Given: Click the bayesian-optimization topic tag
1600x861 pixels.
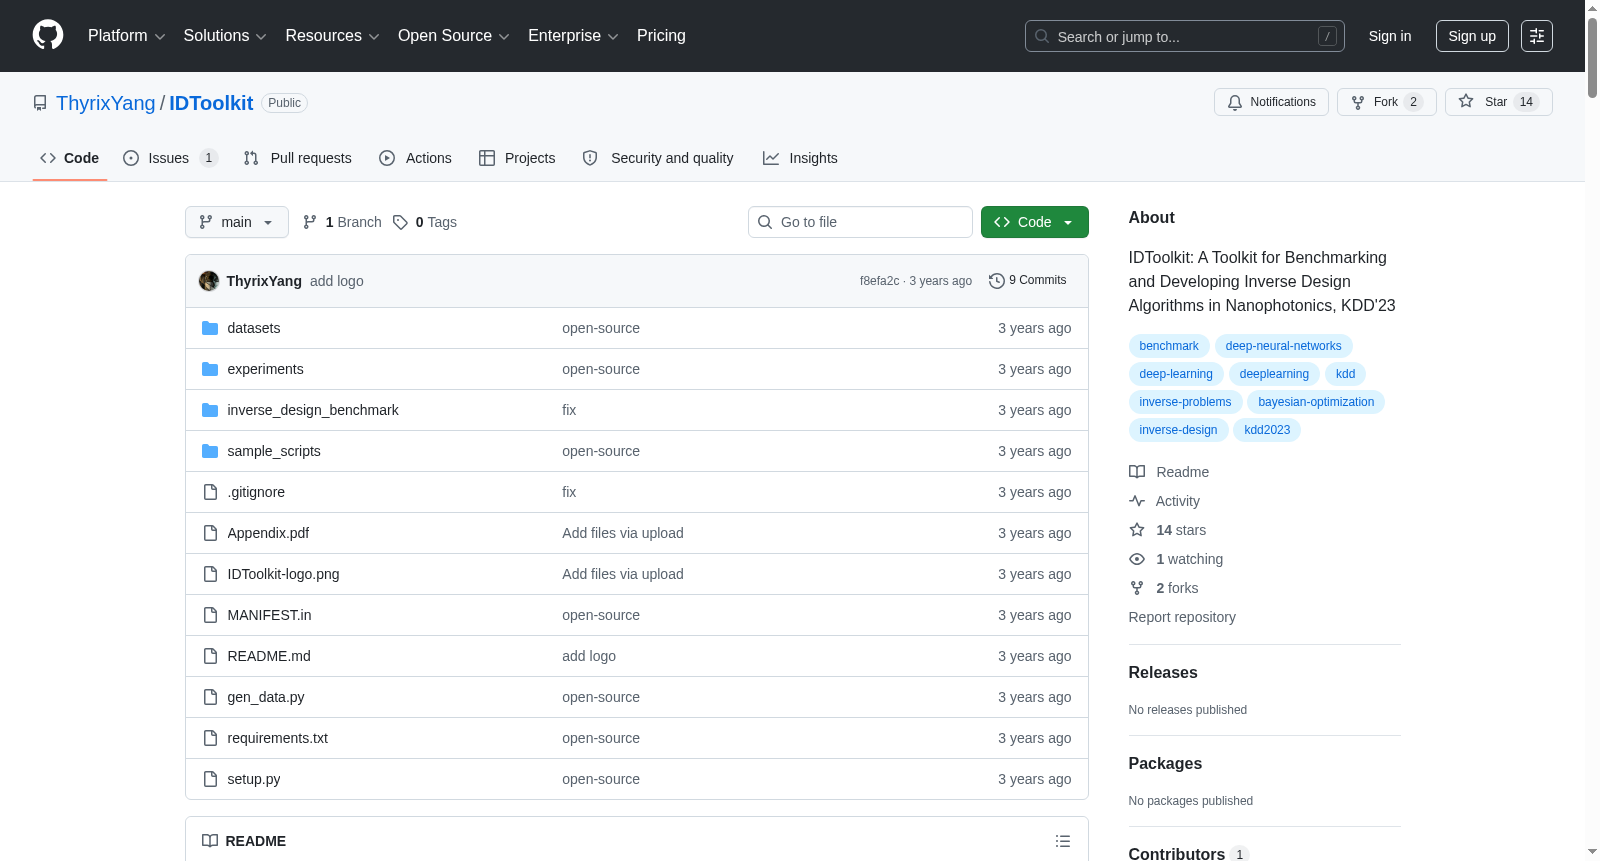Looking at the screenshot, I should click(x=1316, y=402).
